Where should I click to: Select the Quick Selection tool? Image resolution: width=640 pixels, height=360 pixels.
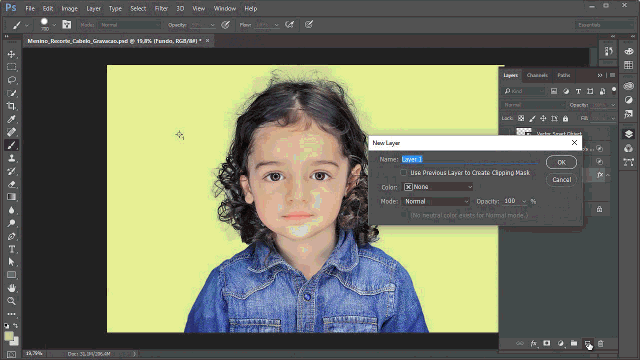[x=11, y=93]
